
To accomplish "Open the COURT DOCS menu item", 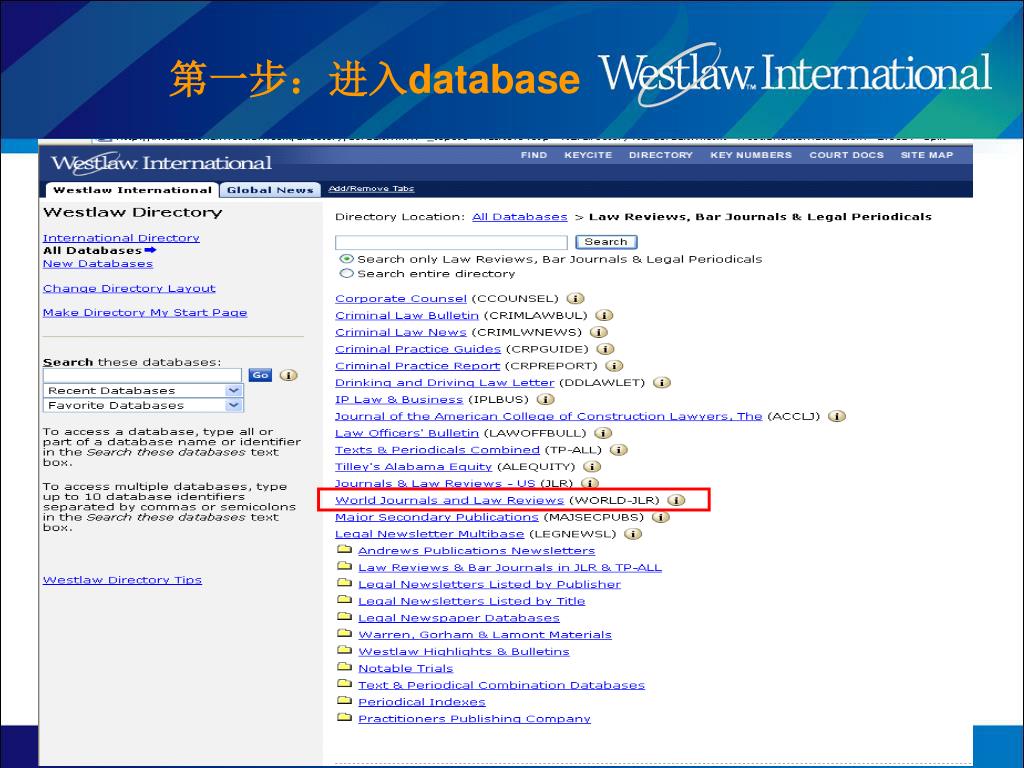I will (x=846, y=155).
